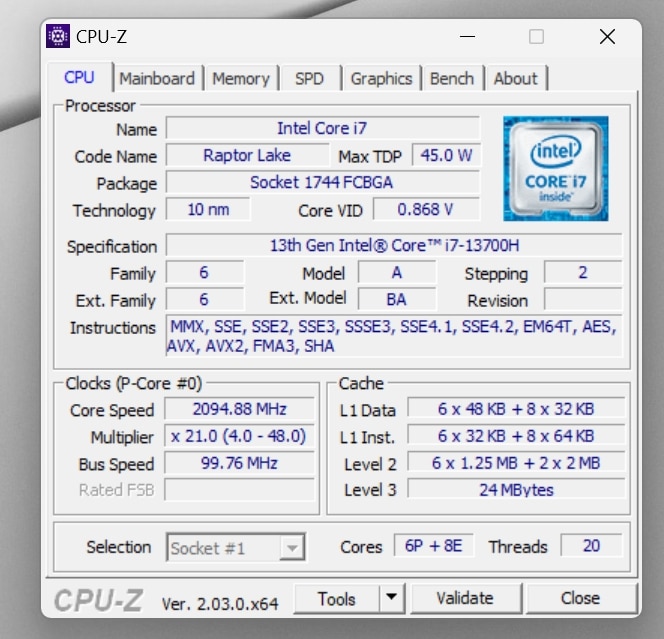664x639 pixels.
Task: Open the About tab
Action: pyautogui.click(x=516, y=78)
